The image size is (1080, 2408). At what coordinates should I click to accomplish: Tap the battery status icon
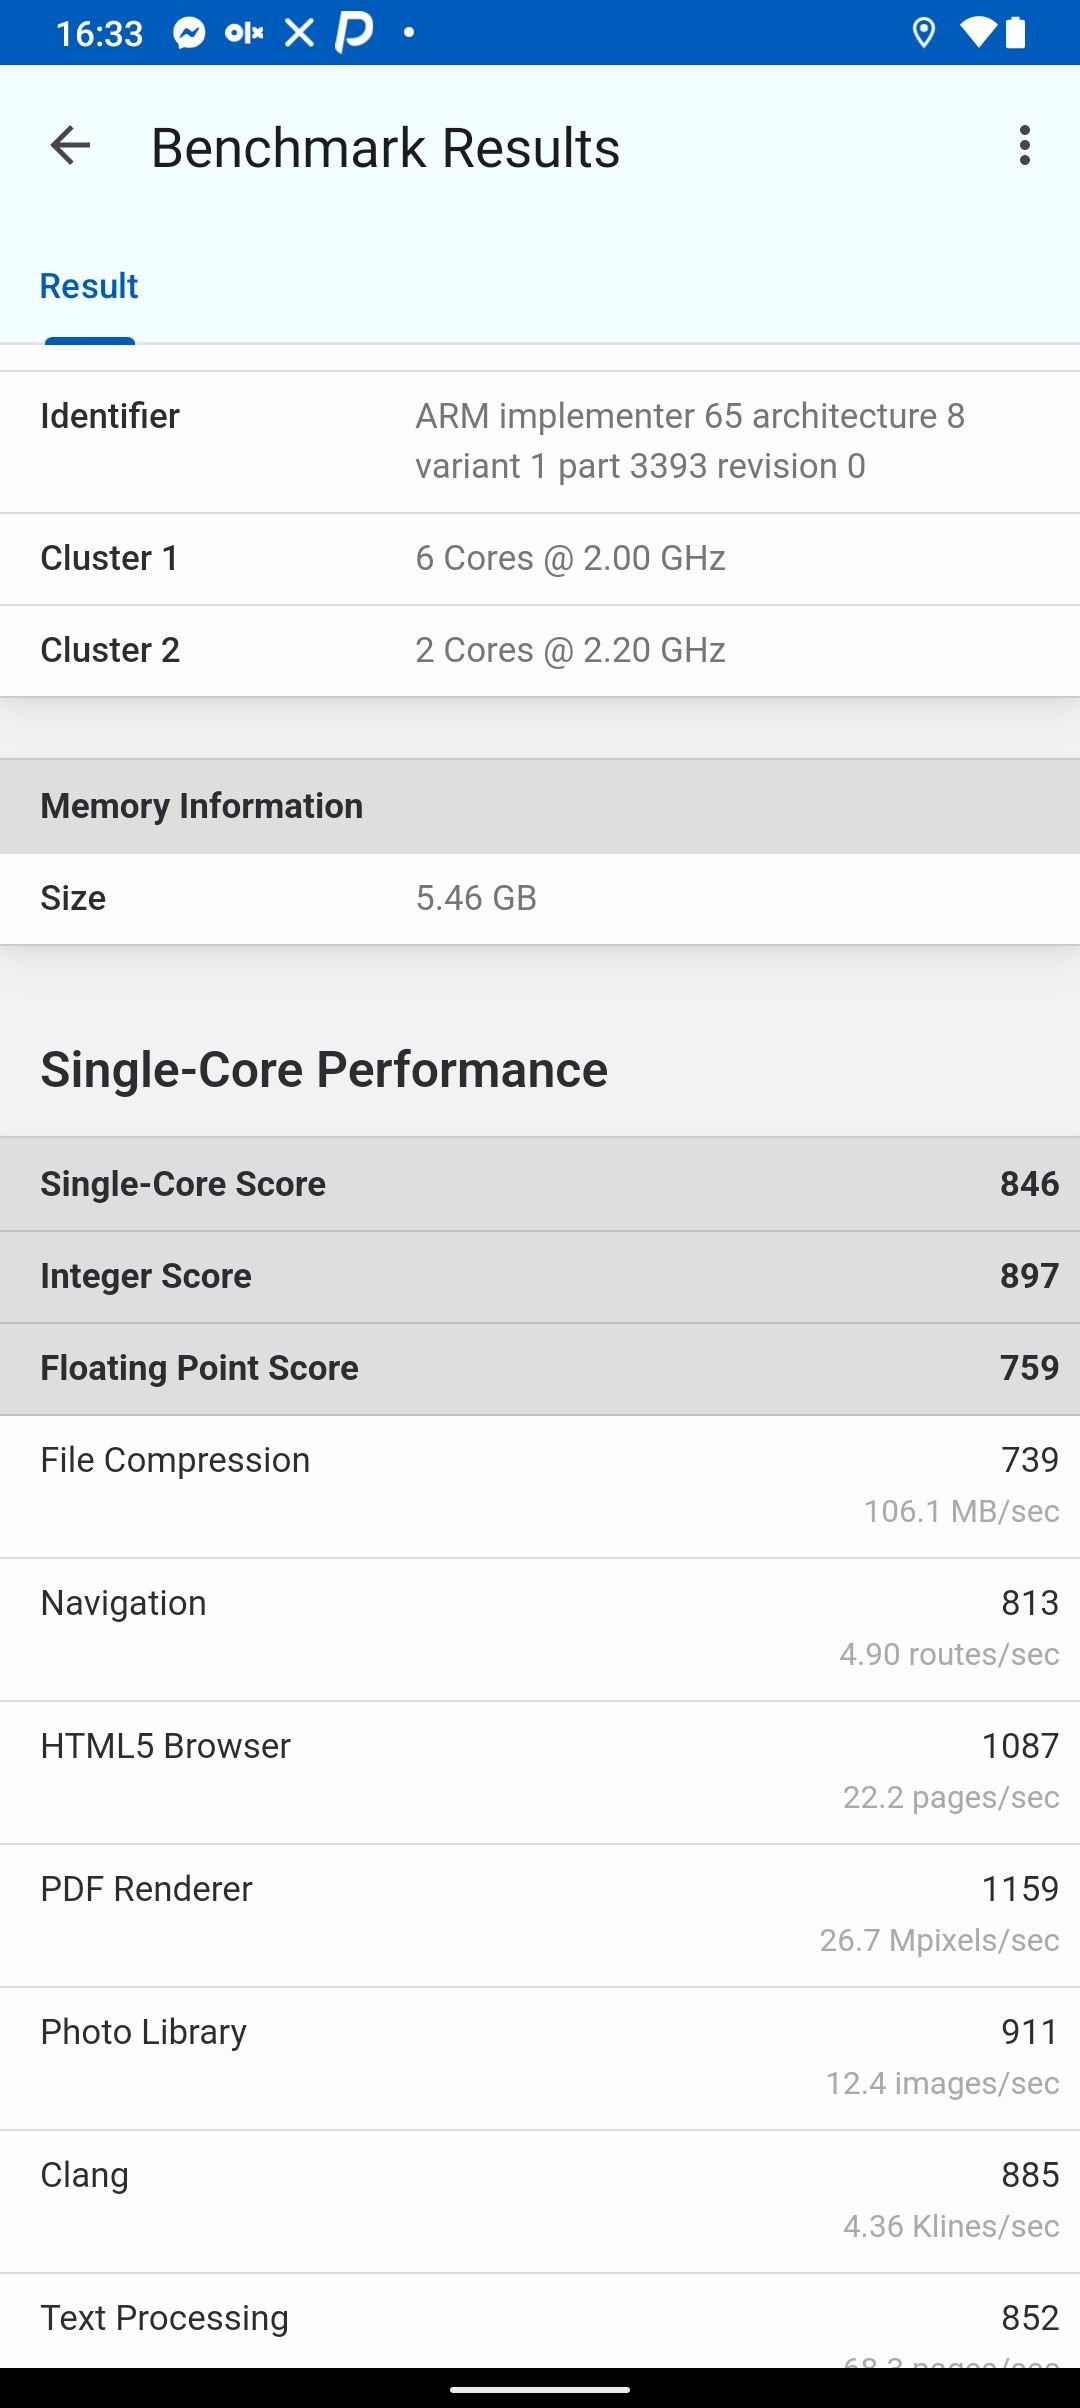(1015, 33)
